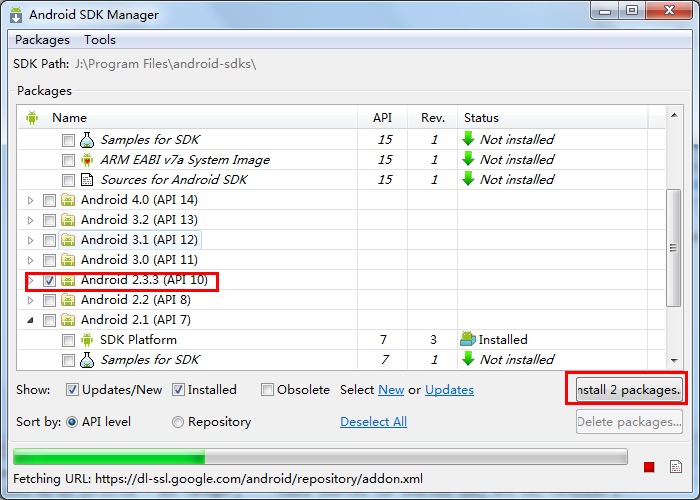700x500 pixels.
Task: Click the scroll up arrow of the package list
Action: tap(674, 115)
